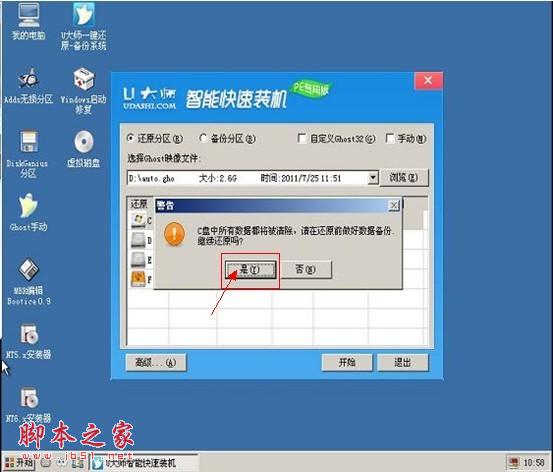
Task: Click 否(N) to cancel restore
Action: tap(306, 270)
